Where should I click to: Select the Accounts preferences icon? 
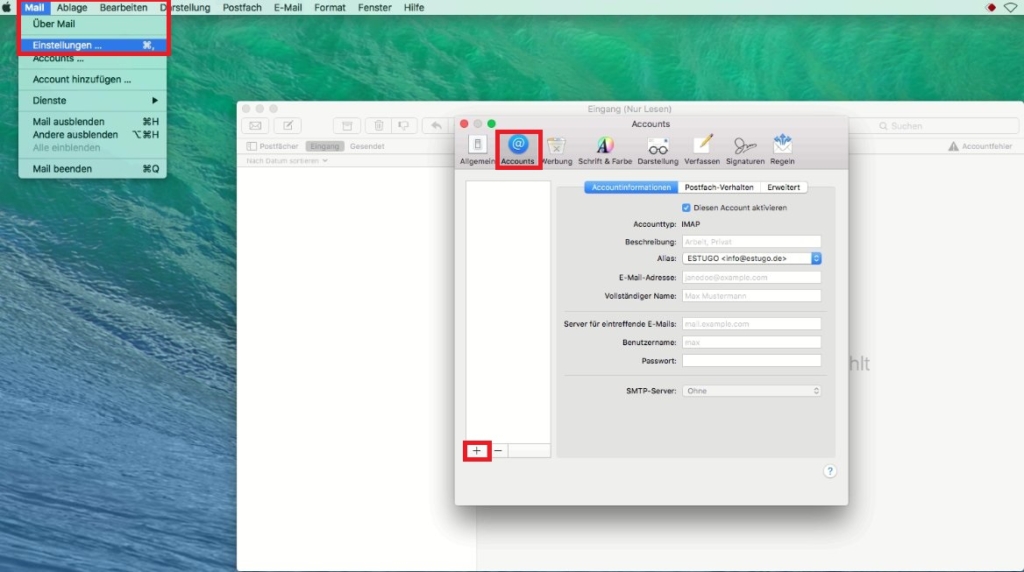pos(518,149)
